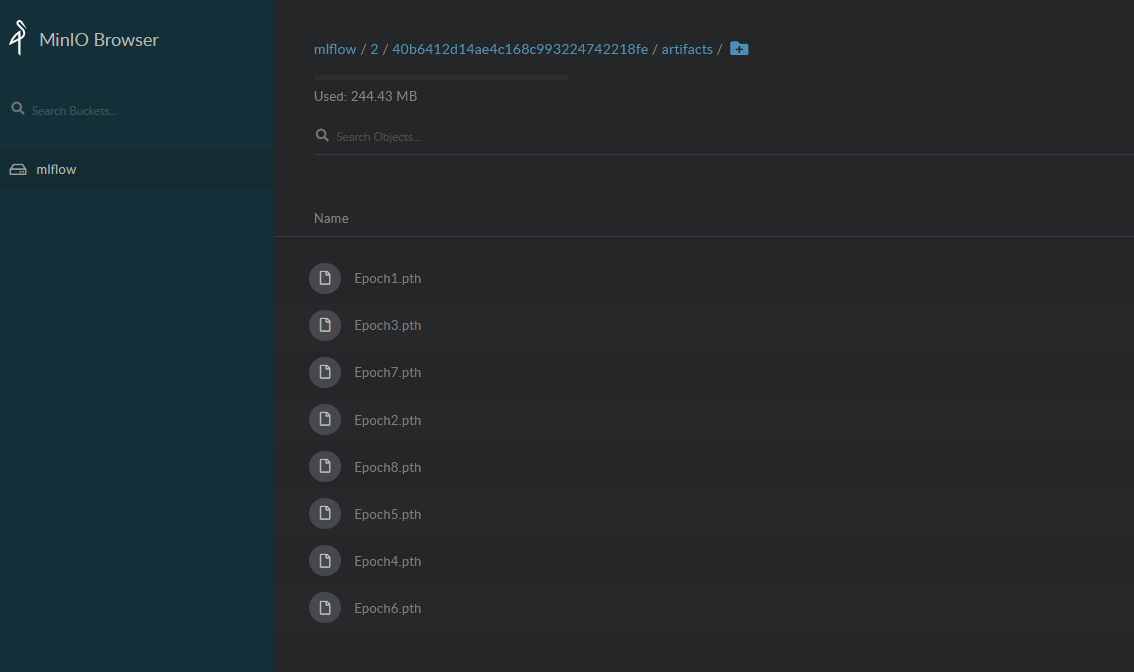Sort objects by the Name column header

pyautogui.click(x=331, y=218)
